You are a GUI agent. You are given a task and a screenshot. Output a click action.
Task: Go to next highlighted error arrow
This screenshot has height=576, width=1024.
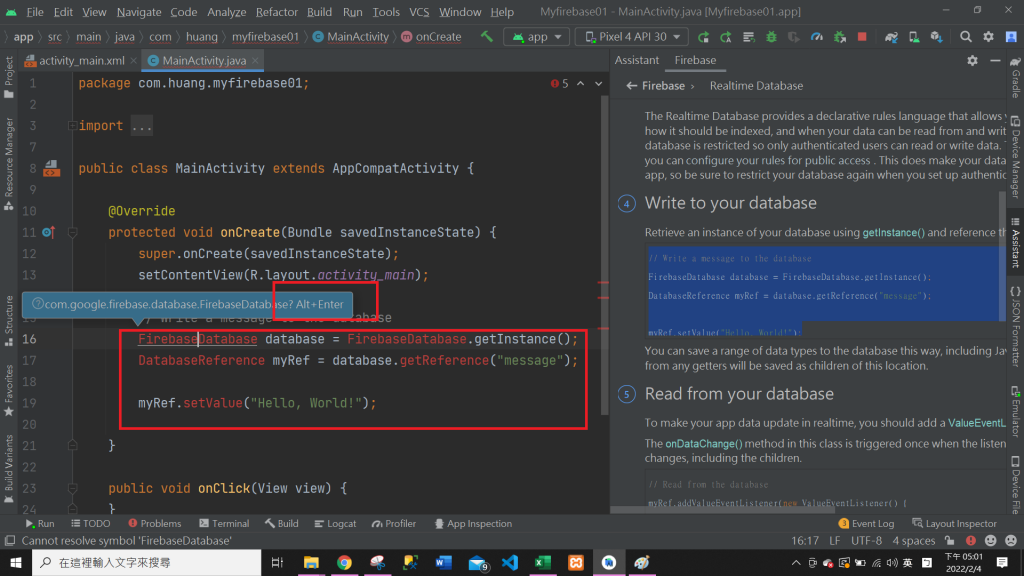coord(598,84)
